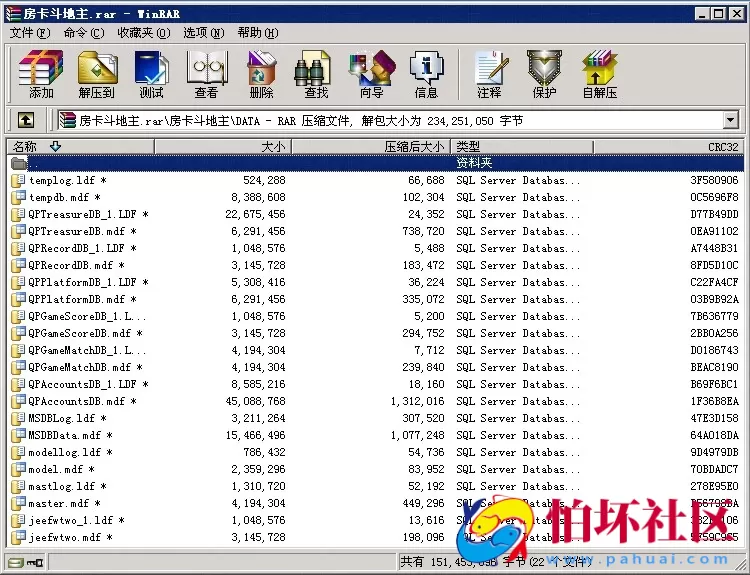The height and width of the screenshot is (575, 750).
Task: Open the Commands (命令) menu
Action: tap(84, 33)
